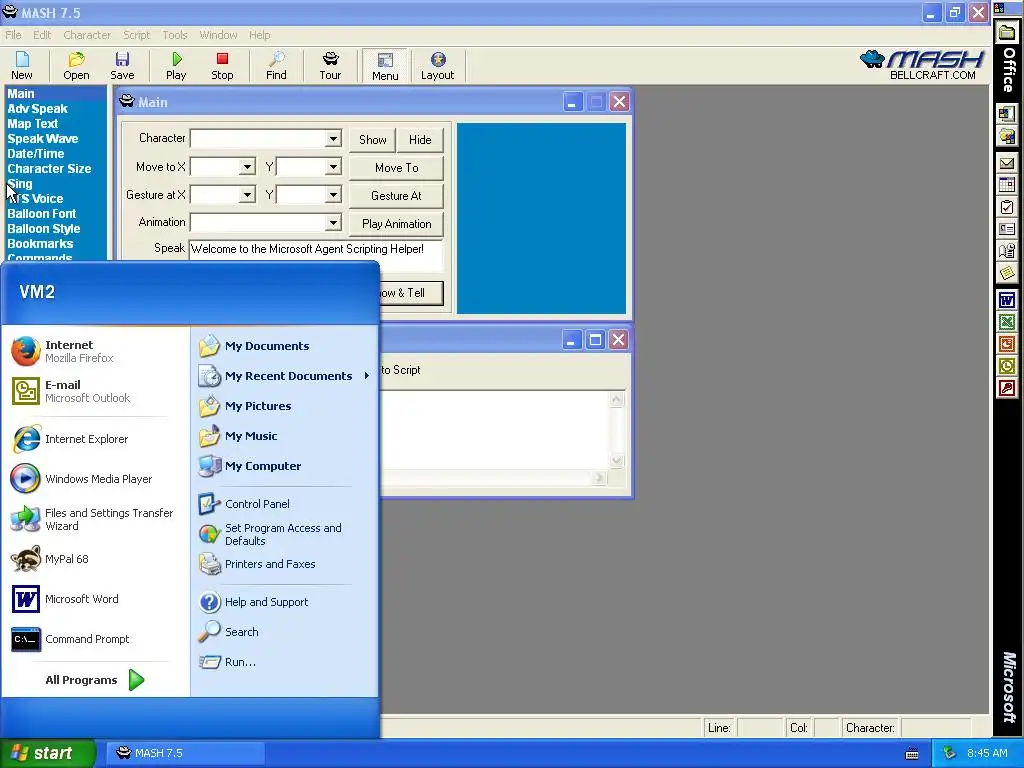1024x768 pixels.
Task: Expand the Gesture at X dropdown
Action: point(247,195)
